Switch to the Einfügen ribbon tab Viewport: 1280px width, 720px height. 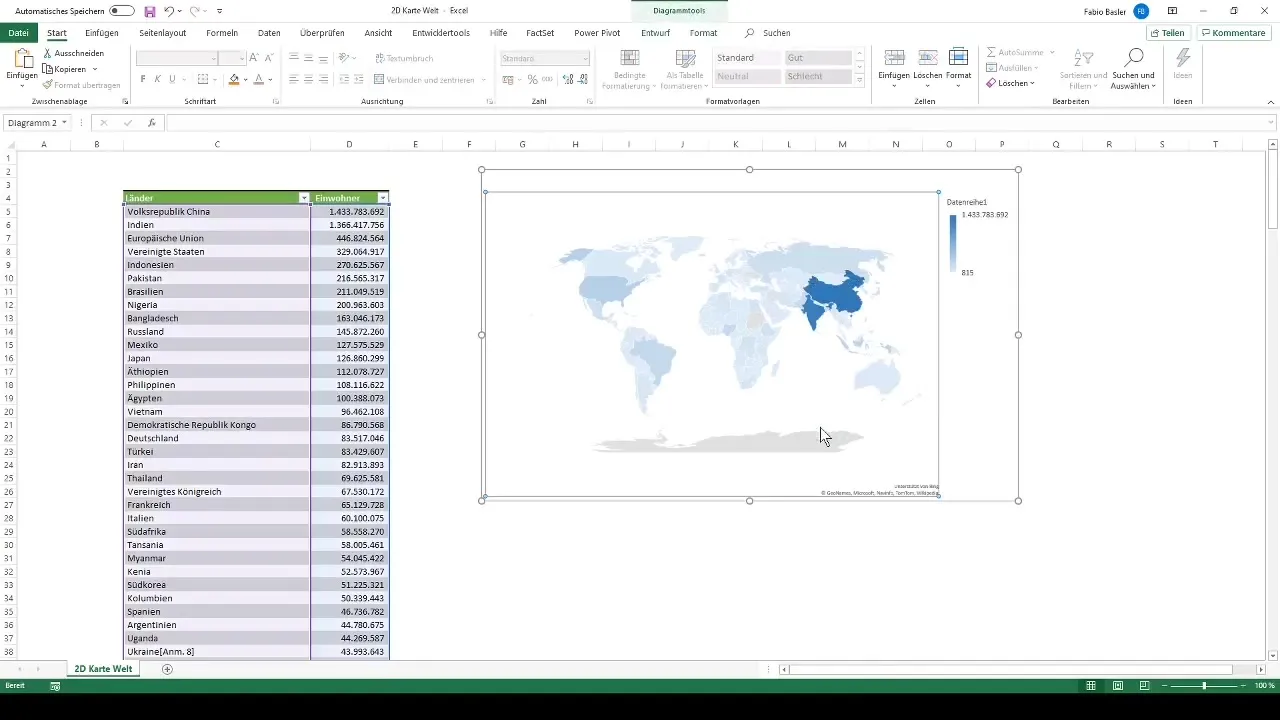coord(102,33)
